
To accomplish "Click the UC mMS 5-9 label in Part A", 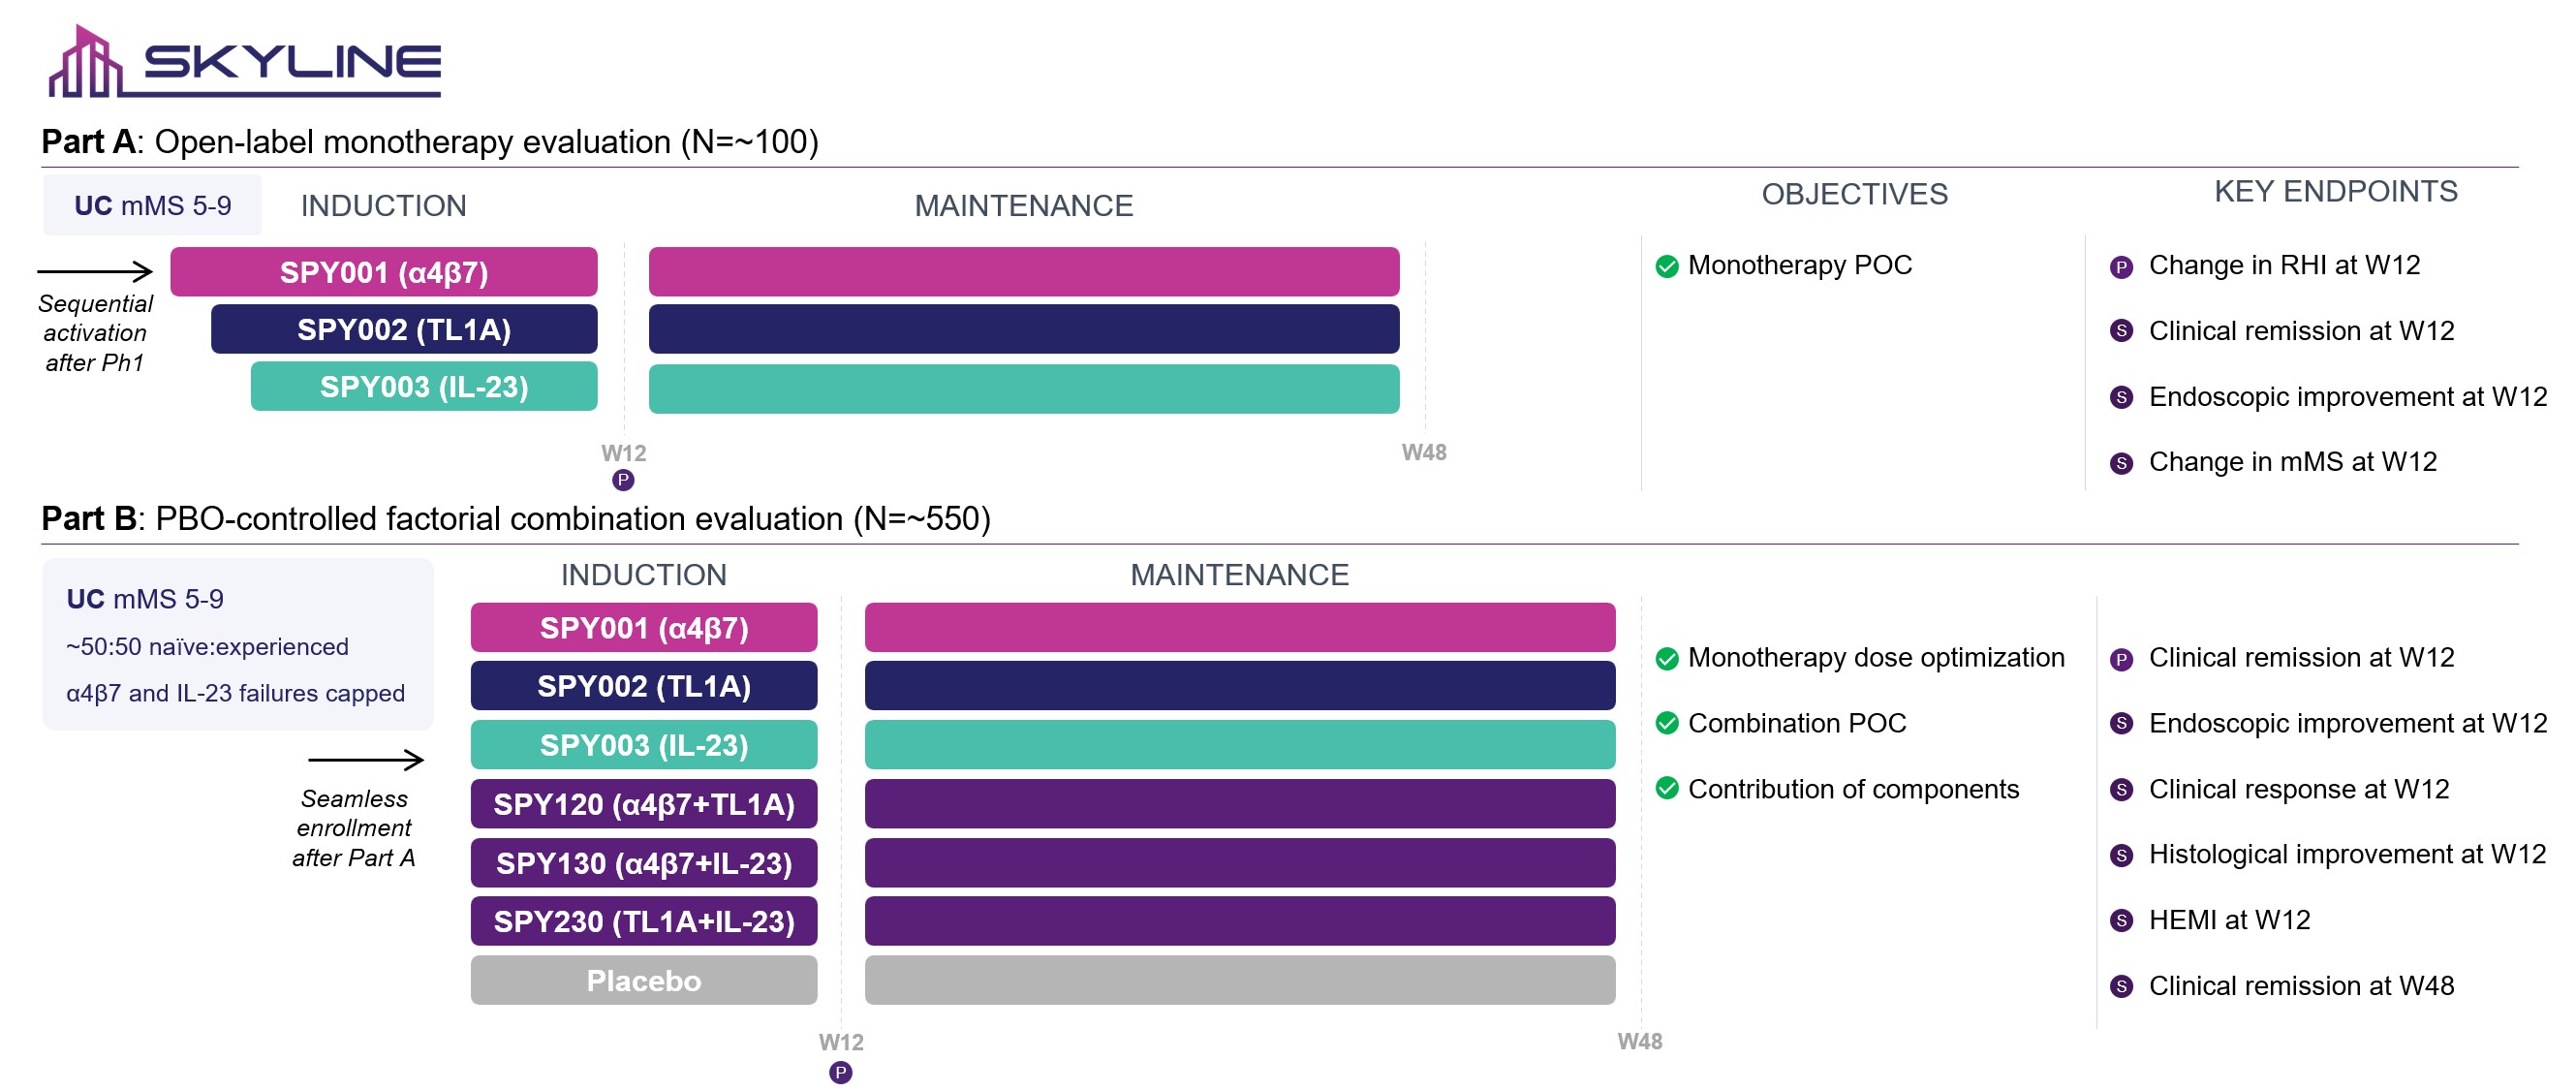I will coord(152,206).
